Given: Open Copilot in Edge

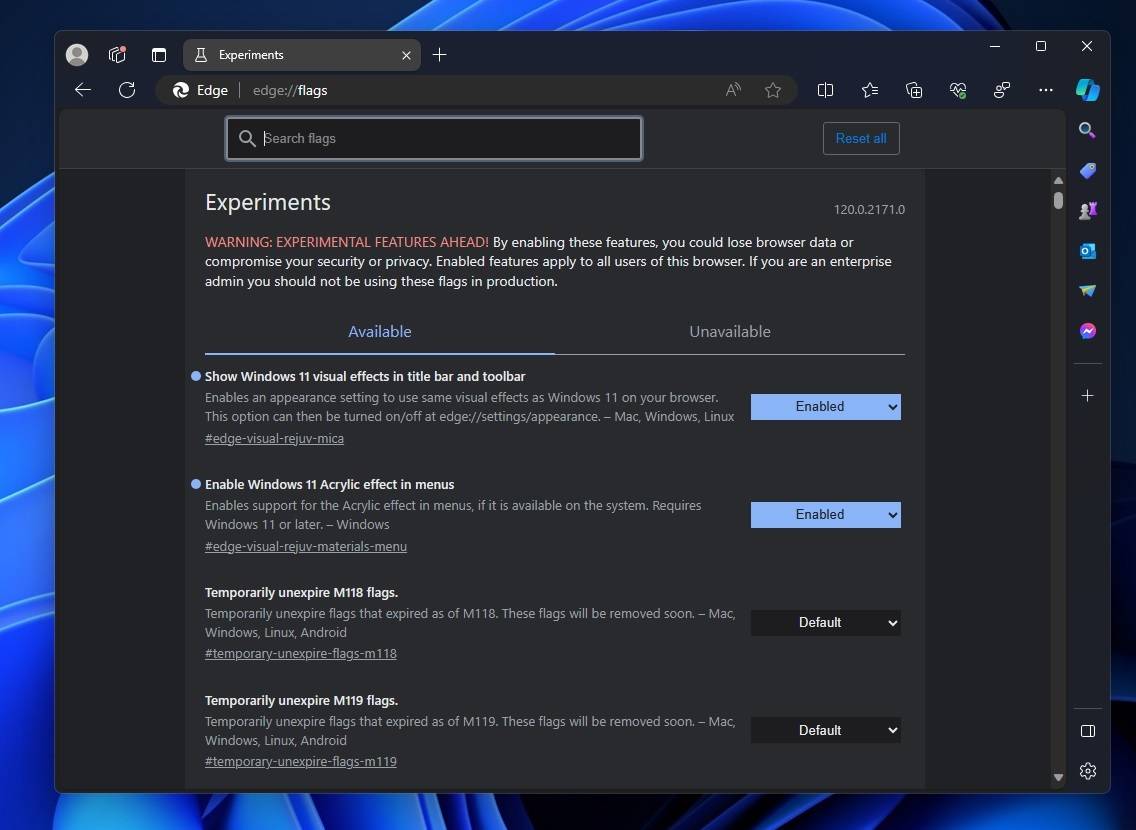Looking at the screenshot, I should (1087, 90).
